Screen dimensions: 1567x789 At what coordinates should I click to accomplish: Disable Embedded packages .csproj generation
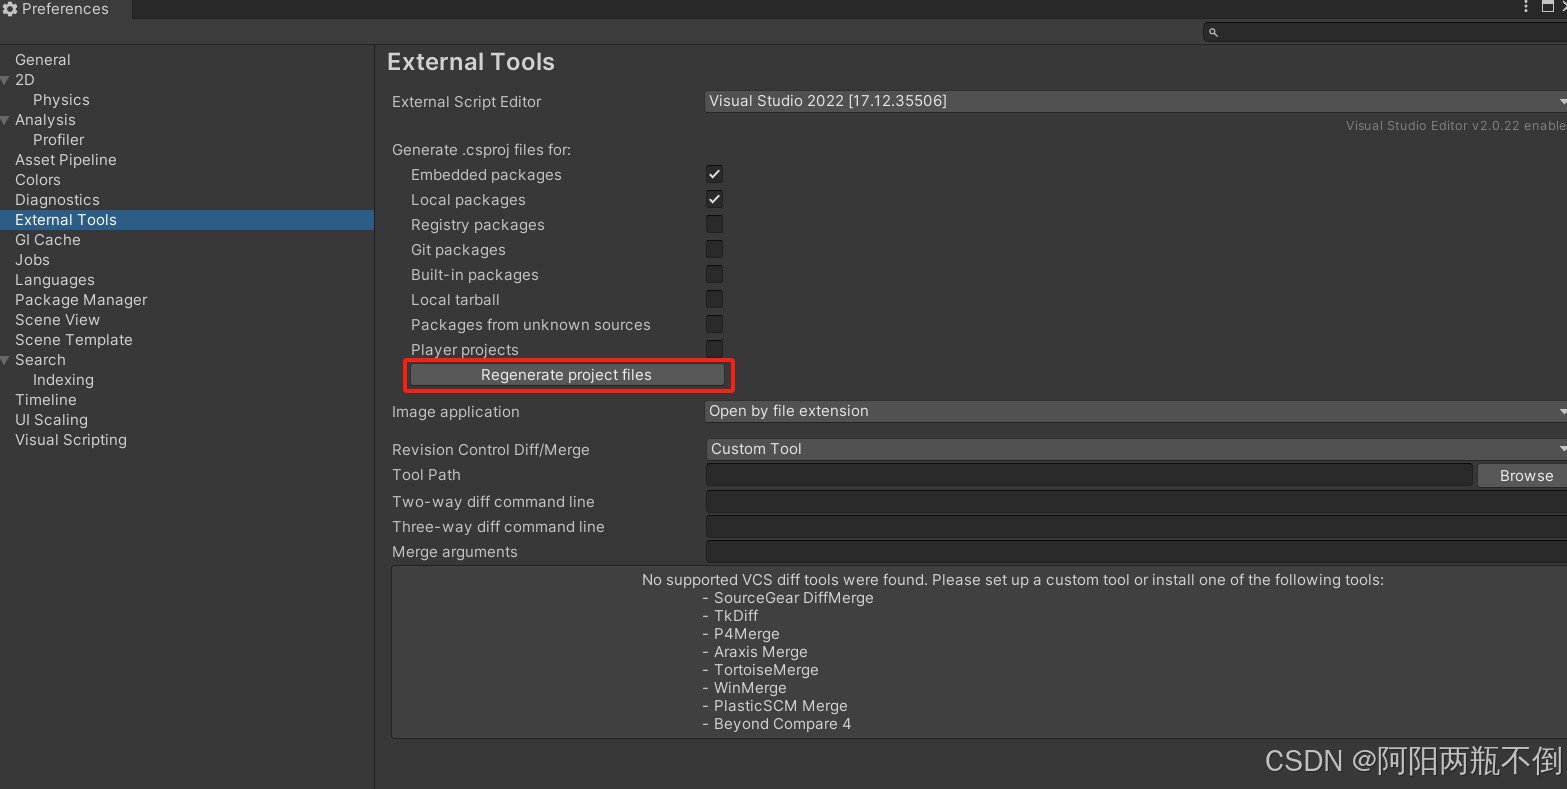(714, 173)
